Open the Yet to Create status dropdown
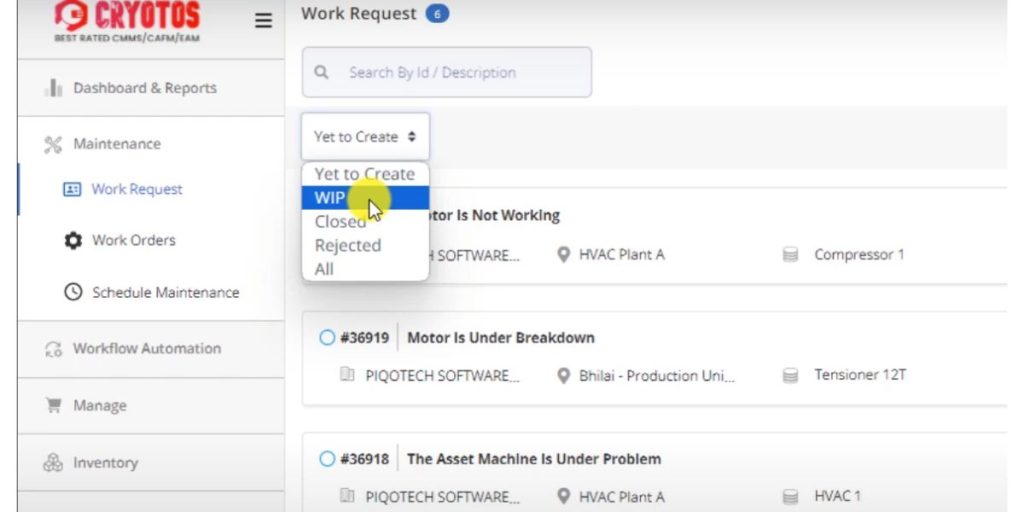This screenshot has width=1024, height=512. tap(365, 137)
